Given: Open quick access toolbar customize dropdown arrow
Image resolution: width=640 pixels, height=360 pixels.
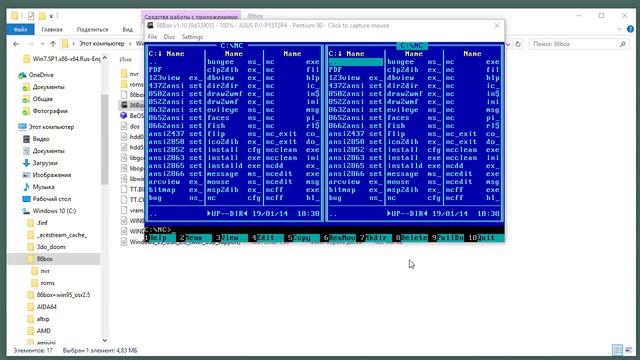Looking at the screenshot, I should coord(51,16).
